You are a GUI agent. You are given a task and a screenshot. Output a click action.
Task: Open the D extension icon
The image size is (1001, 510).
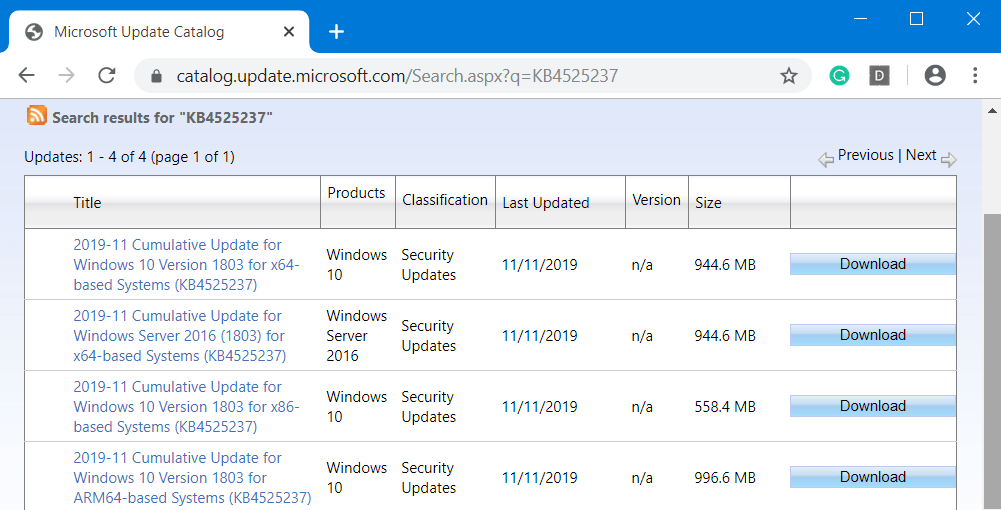pyautogui.click(x=879, y=76)
